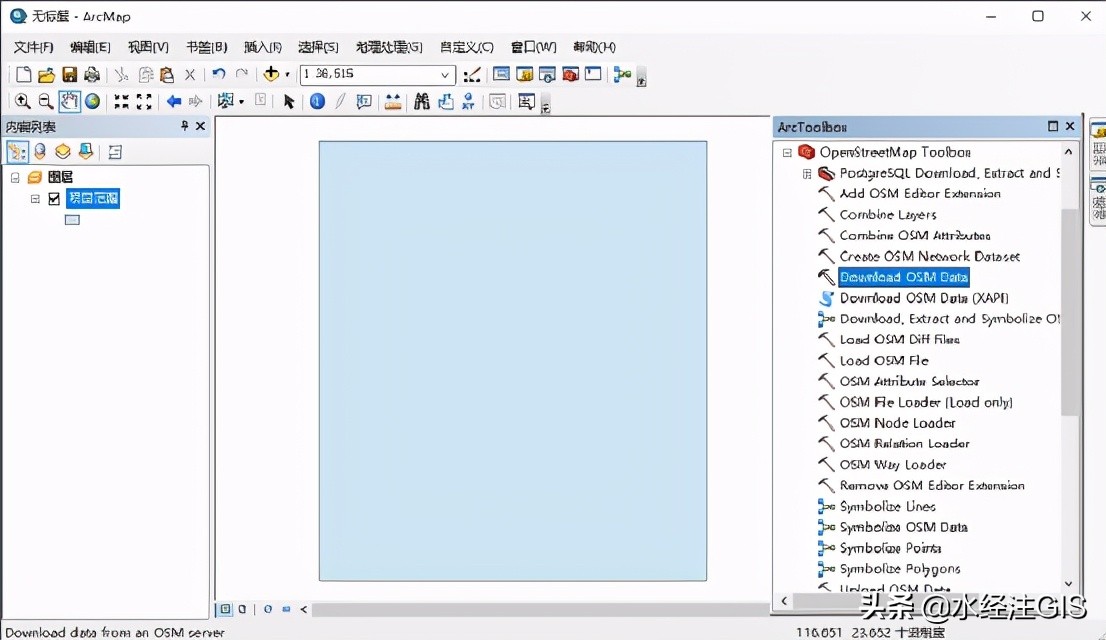Collapse the OpenStreetMap Toolbox node
Viewport: 1106px width, 640px height.
point(787,152)
